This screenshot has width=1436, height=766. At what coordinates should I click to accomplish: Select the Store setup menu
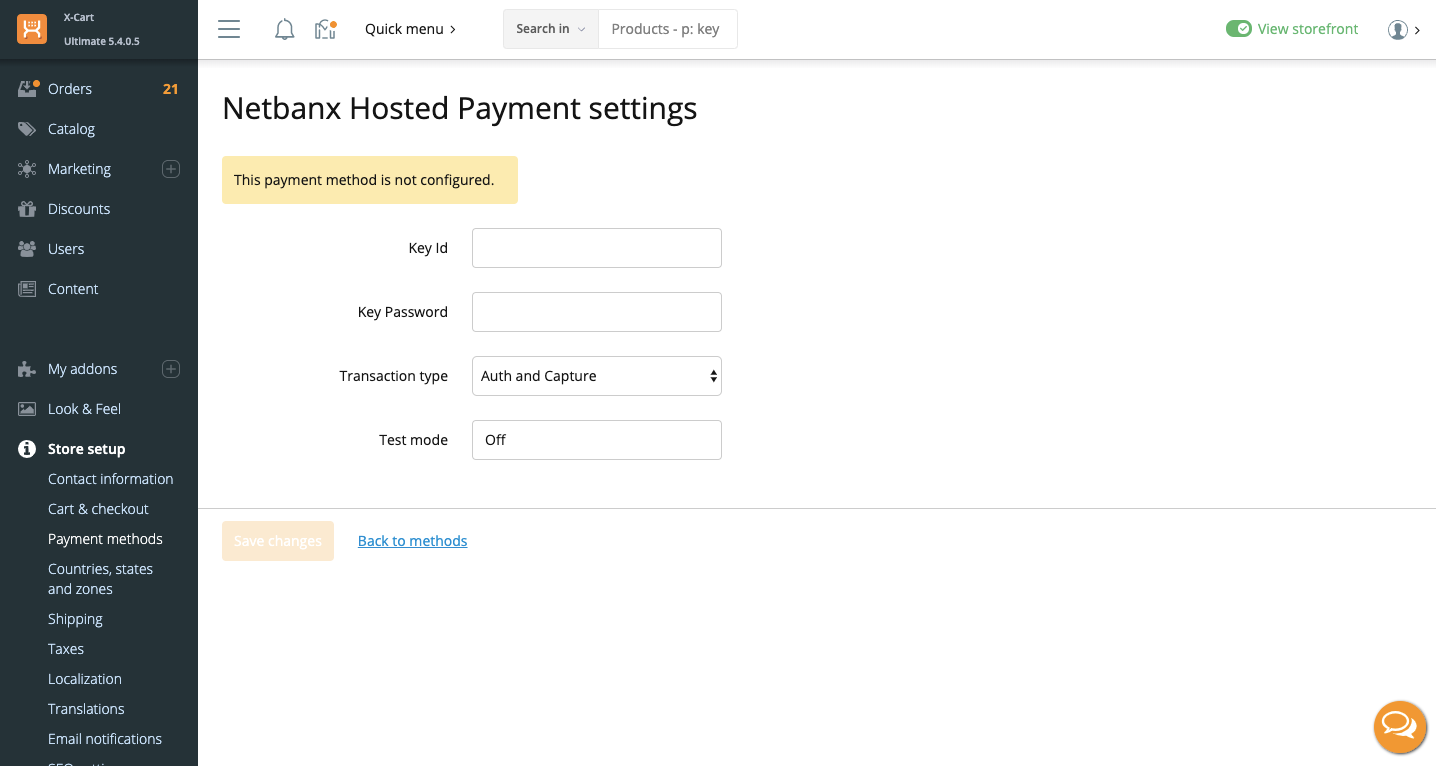point(86,449)
